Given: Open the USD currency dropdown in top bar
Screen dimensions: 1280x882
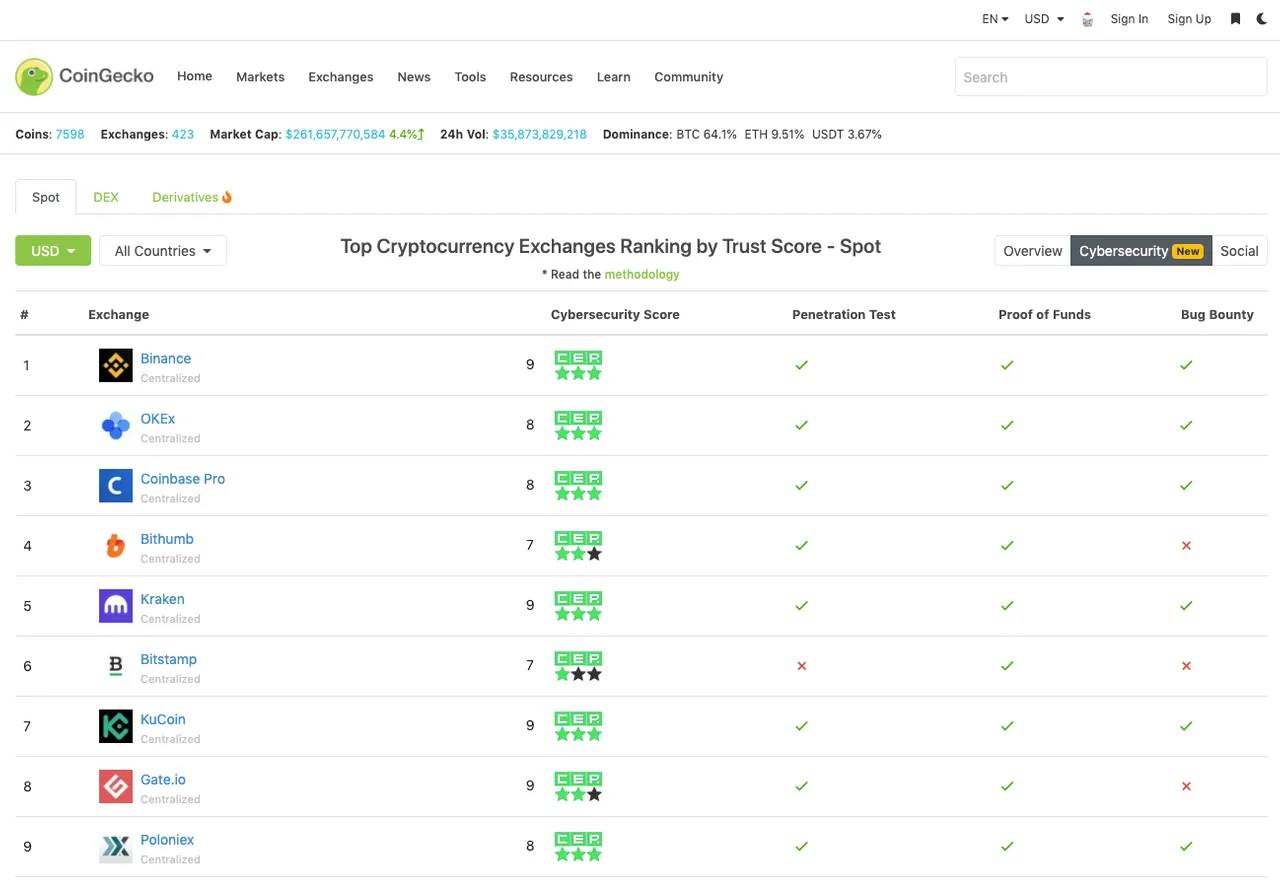Looking at the screenshot, I should point(1044,19).
